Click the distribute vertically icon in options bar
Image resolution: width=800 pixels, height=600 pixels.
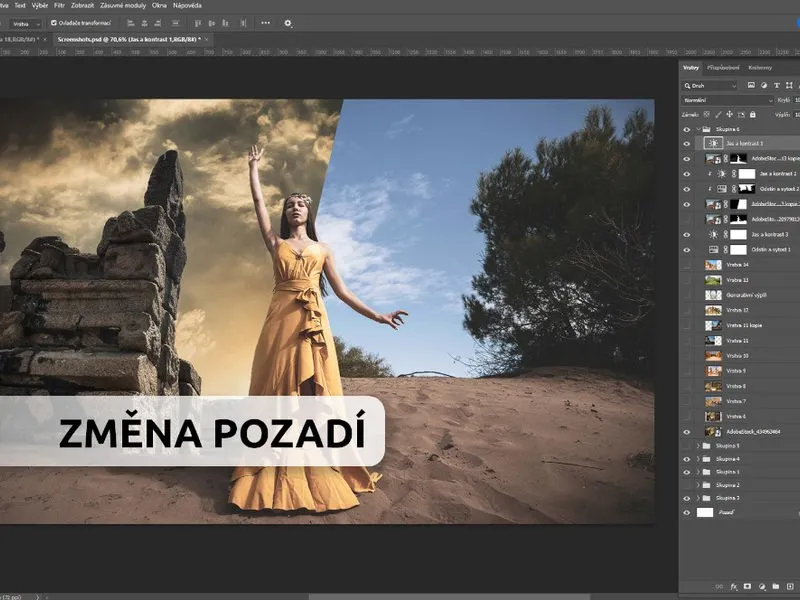pos(243,23)
